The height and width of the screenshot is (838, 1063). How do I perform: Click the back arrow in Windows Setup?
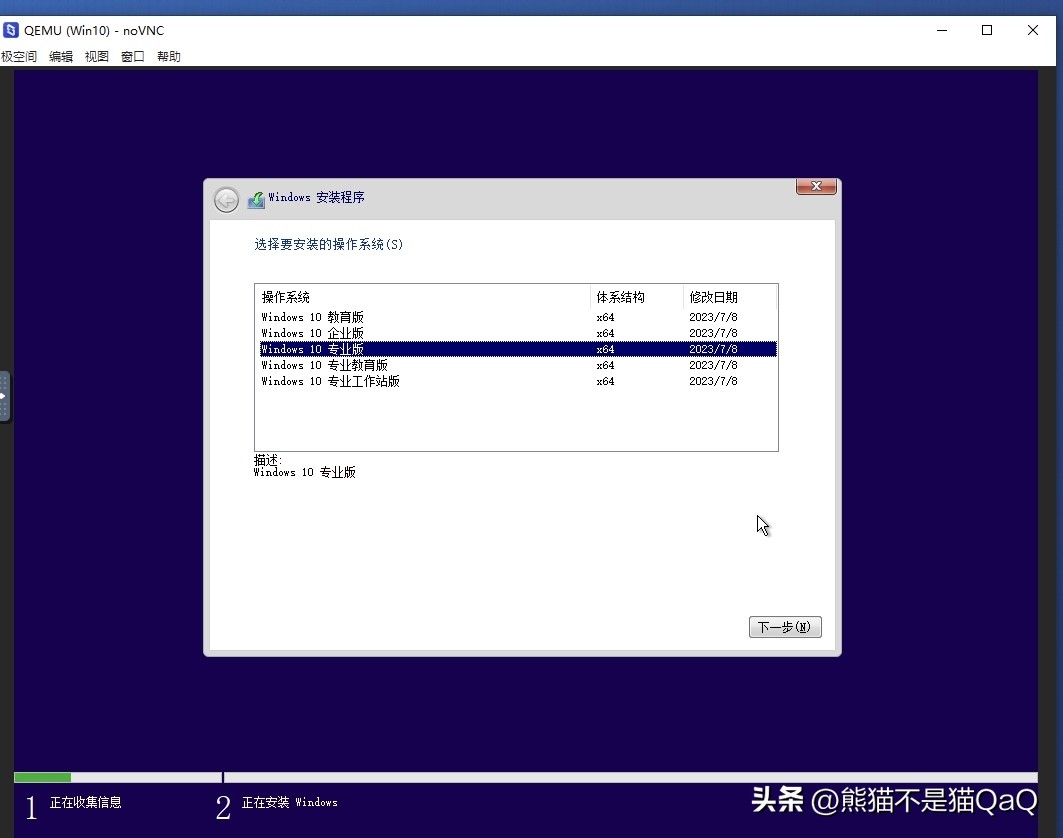coord(226,199)
